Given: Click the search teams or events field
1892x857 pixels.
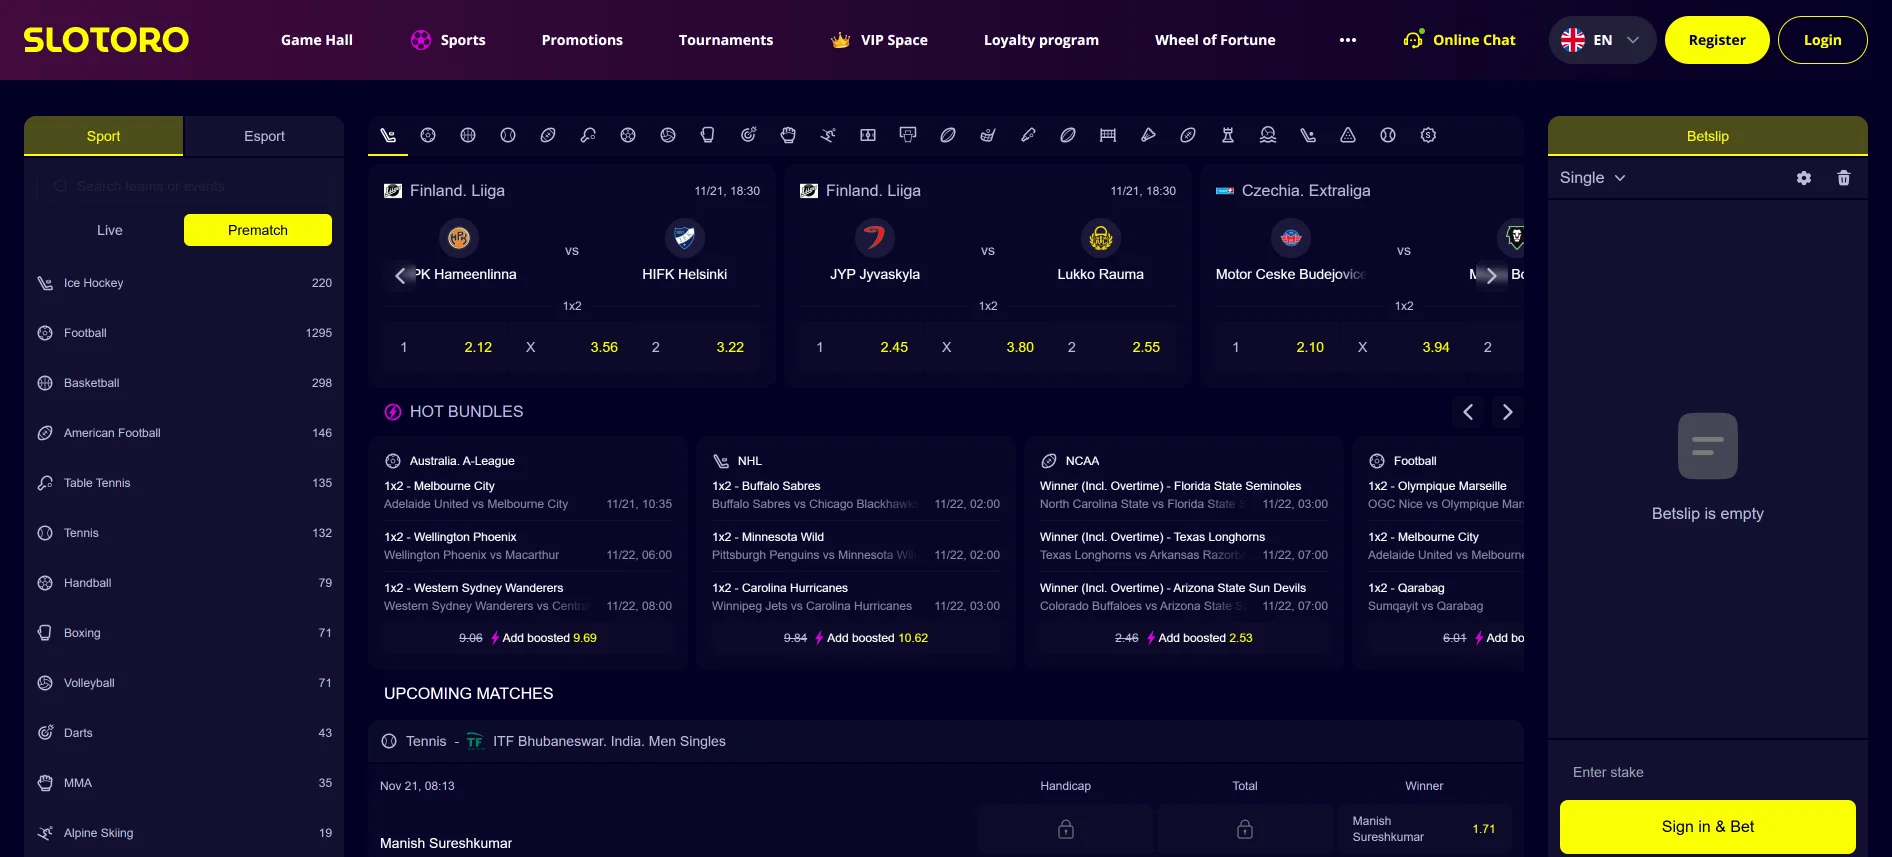Looking at the screenshot, I should point(184,186).
